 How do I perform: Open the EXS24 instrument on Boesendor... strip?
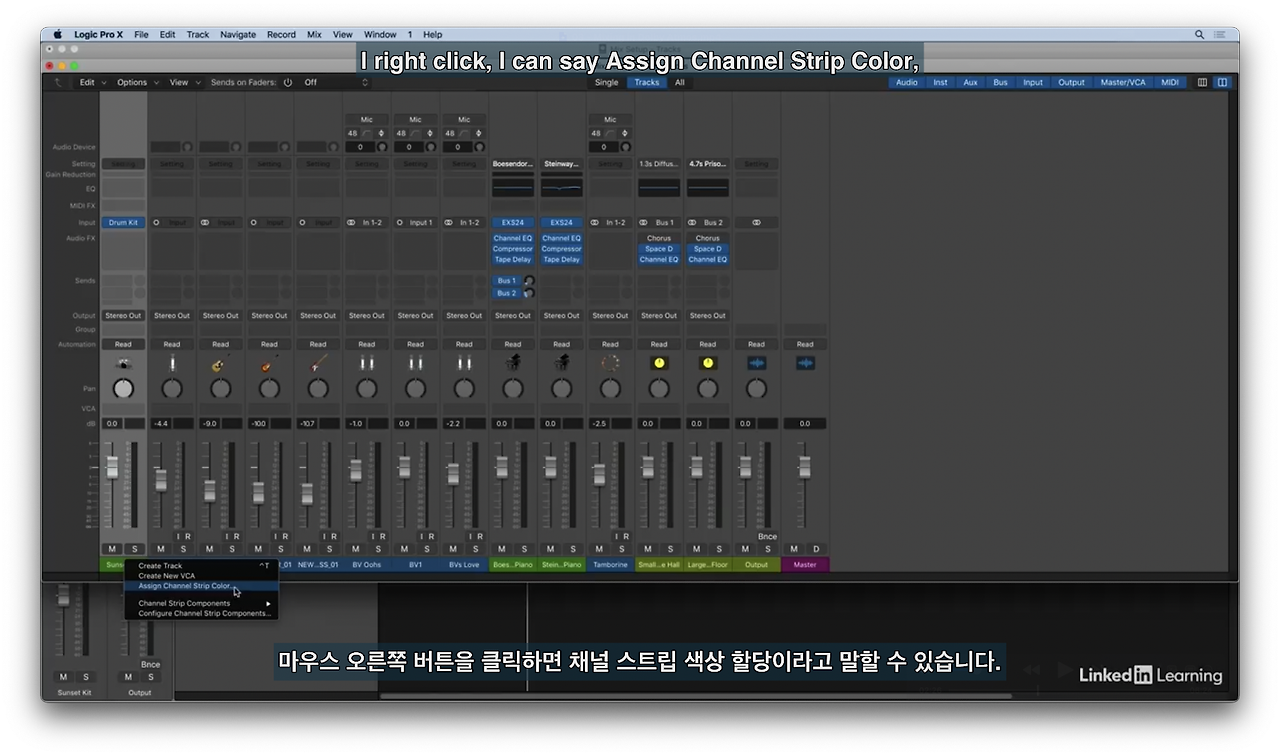point(513,223)
